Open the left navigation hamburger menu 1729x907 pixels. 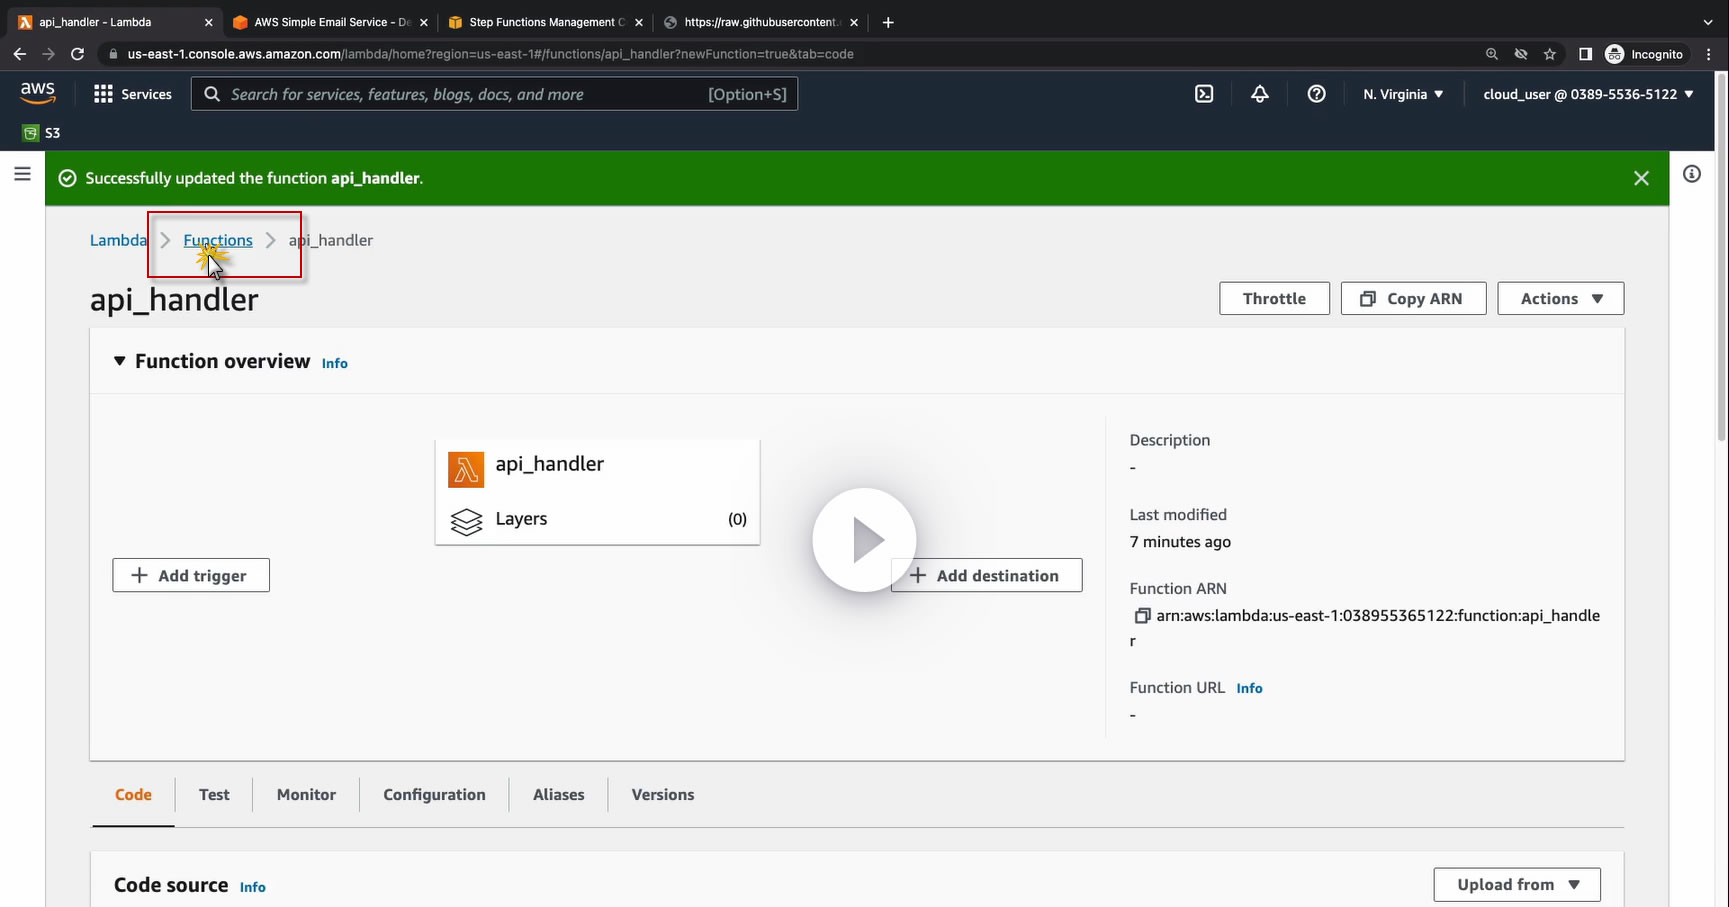pyautogui.click(x=22, y=174)
